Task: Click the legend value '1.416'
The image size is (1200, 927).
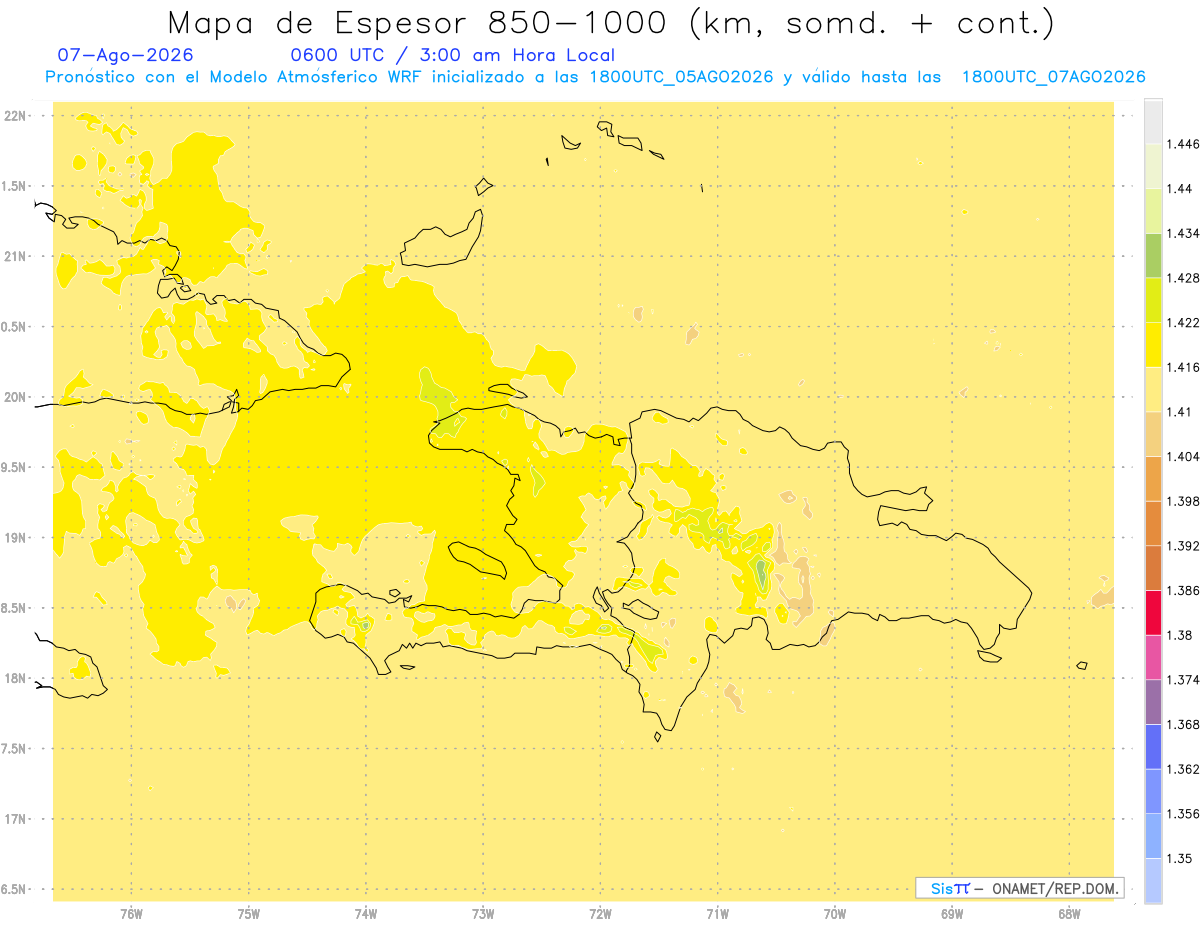Action: (1182, 367)
